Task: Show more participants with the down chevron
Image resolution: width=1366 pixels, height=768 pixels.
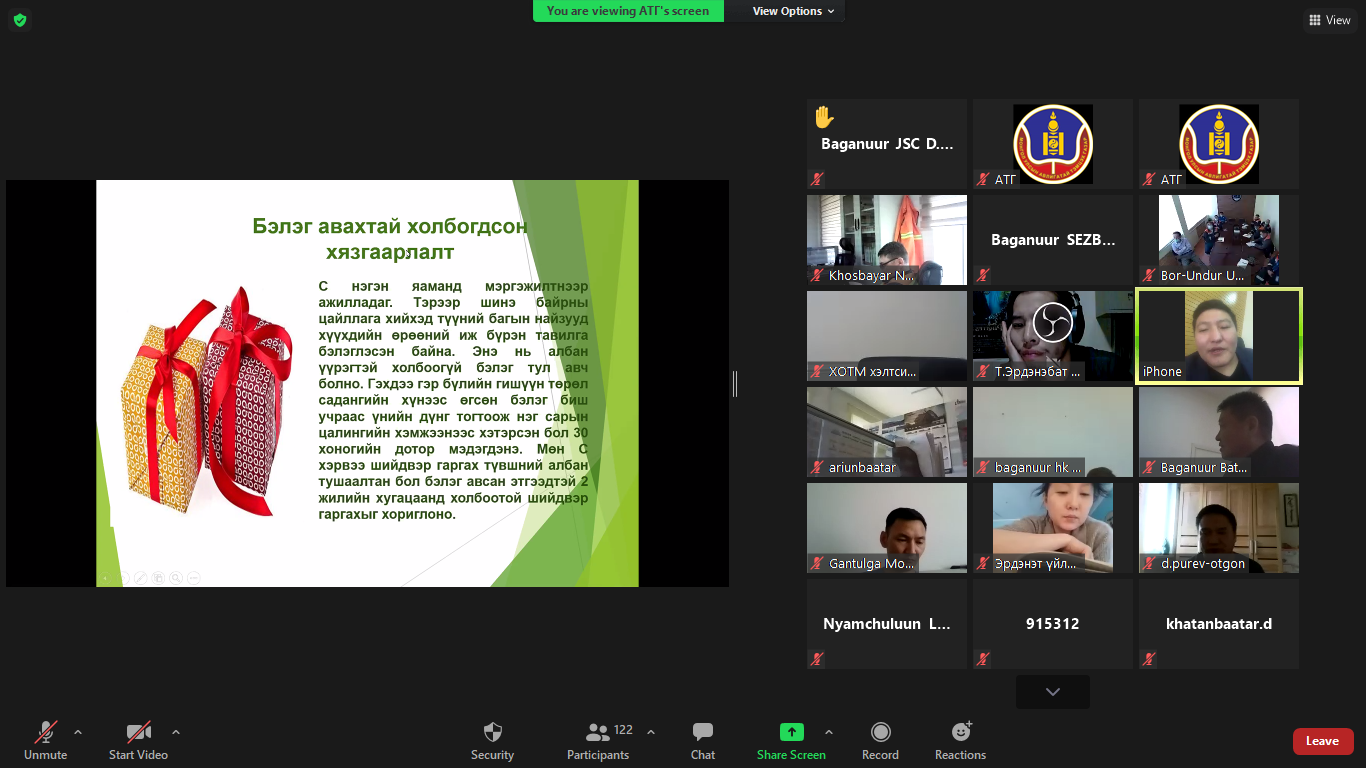Action: click(x=1052, y=692)
